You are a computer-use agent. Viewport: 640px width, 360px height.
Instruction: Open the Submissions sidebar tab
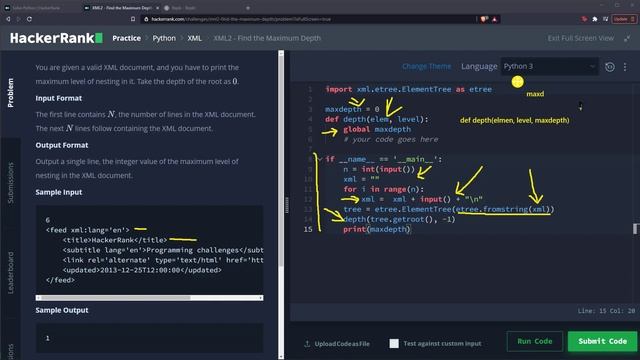point(11,183)
